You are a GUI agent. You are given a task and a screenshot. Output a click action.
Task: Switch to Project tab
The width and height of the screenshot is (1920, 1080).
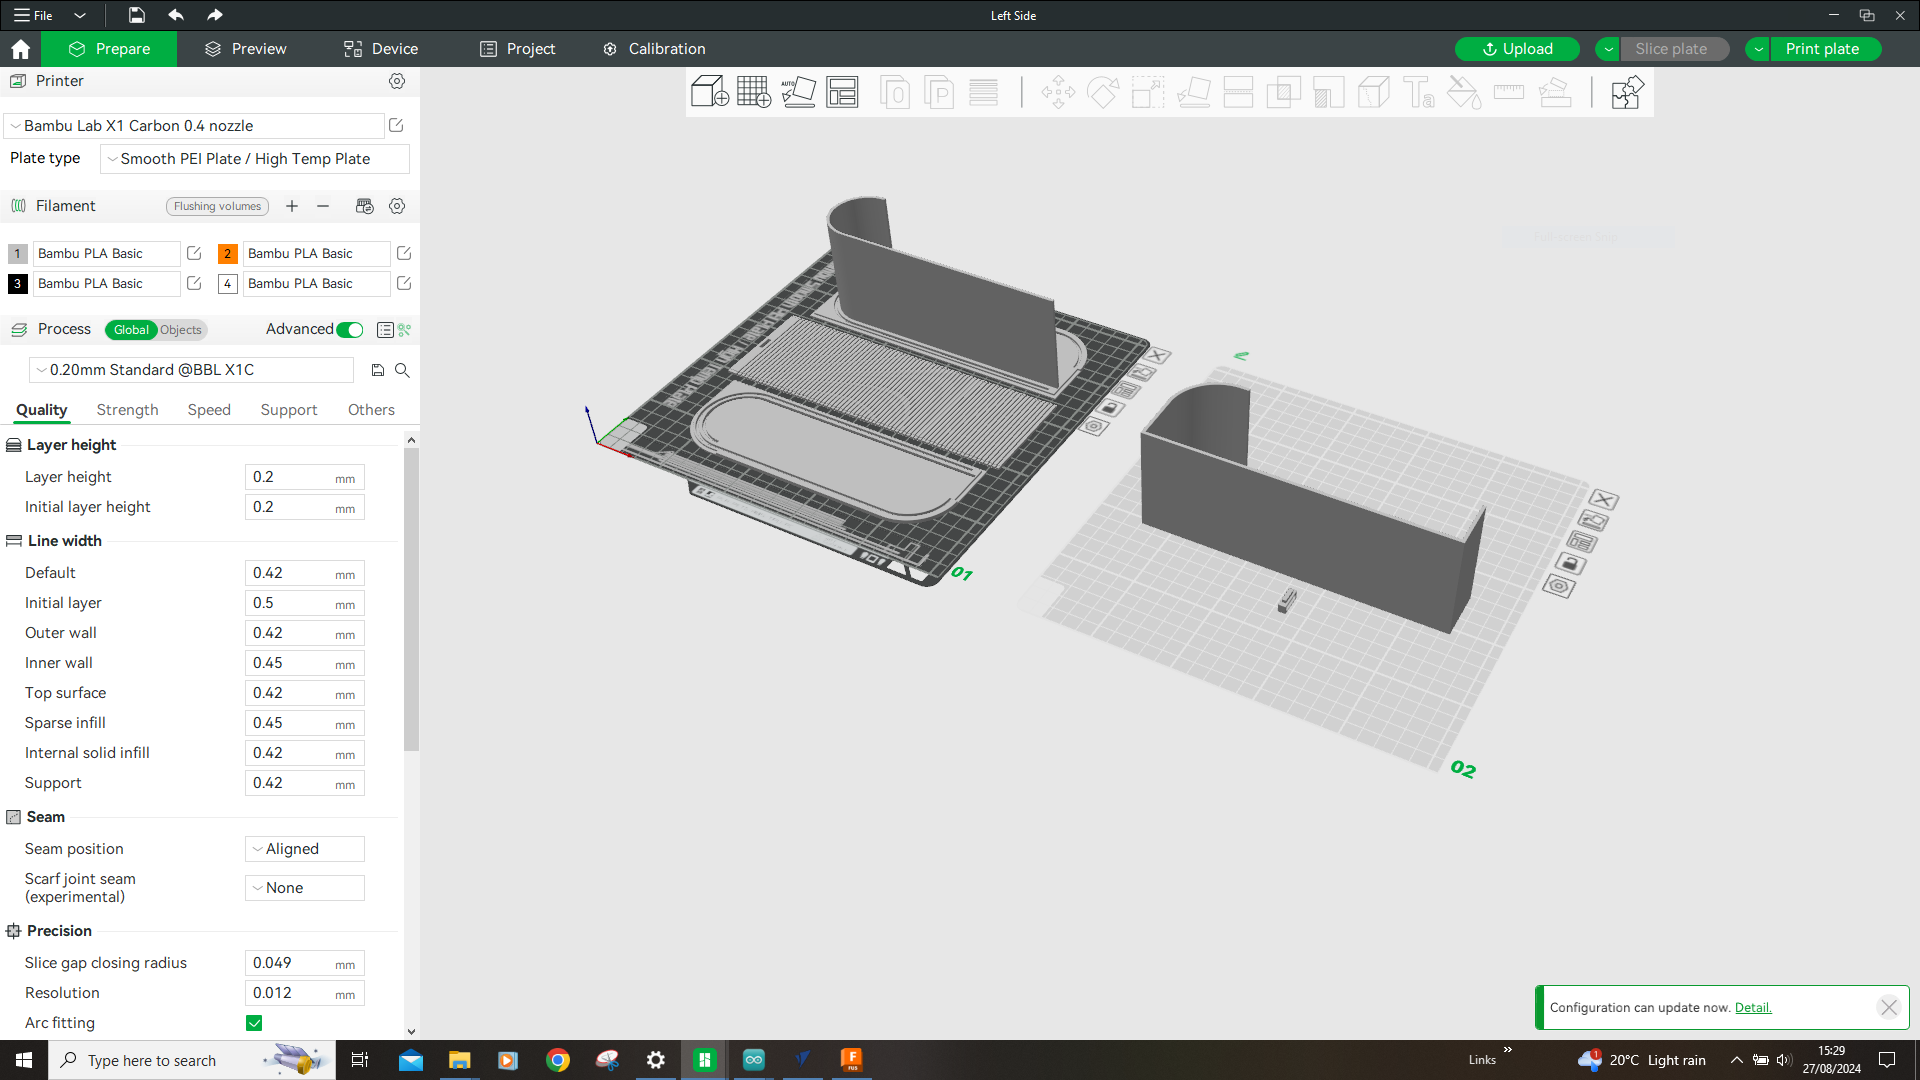[517, 49]
